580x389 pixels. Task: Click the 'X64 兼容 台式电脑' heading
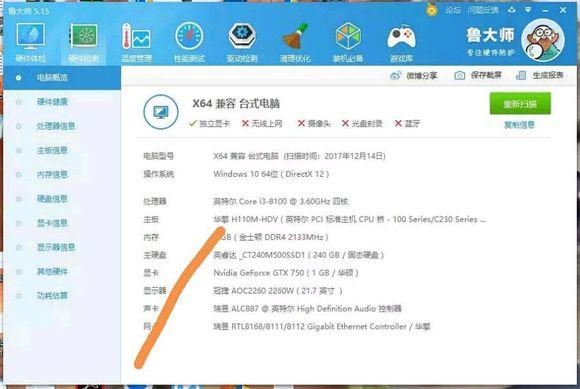[x=236, y=104]
